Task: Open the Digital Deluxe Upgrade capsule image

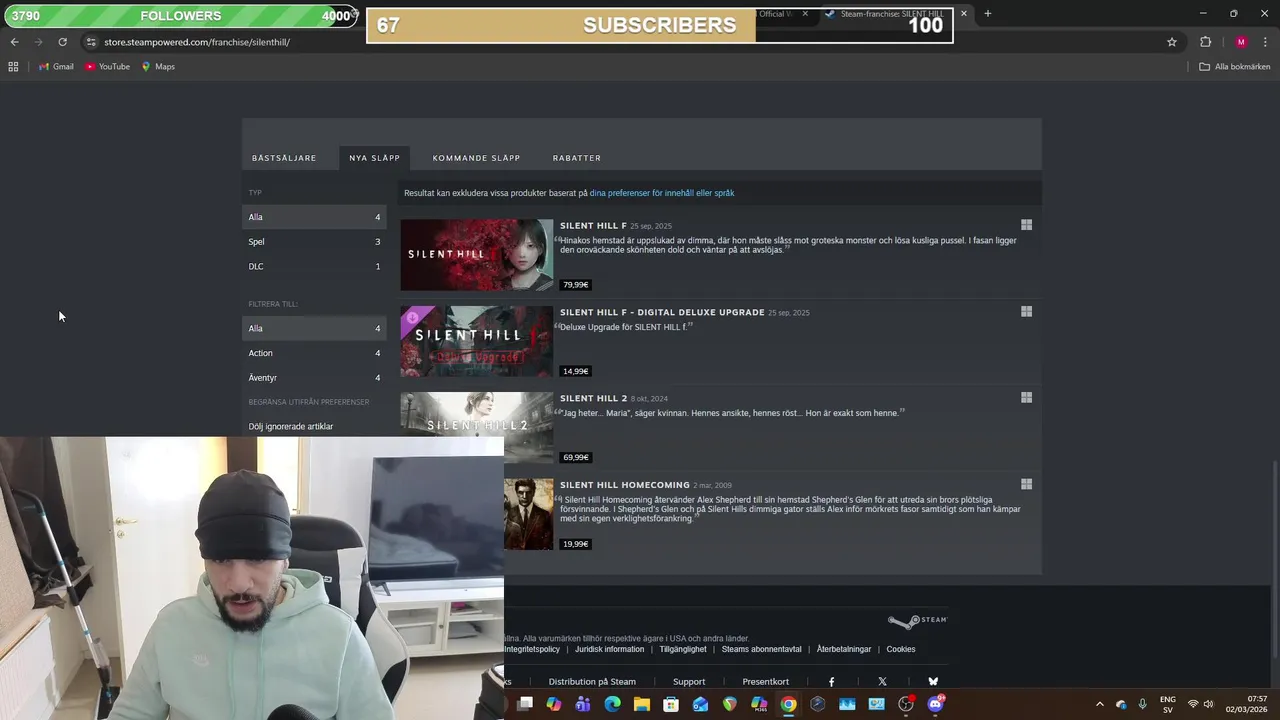Action: (x=476, y=341)
